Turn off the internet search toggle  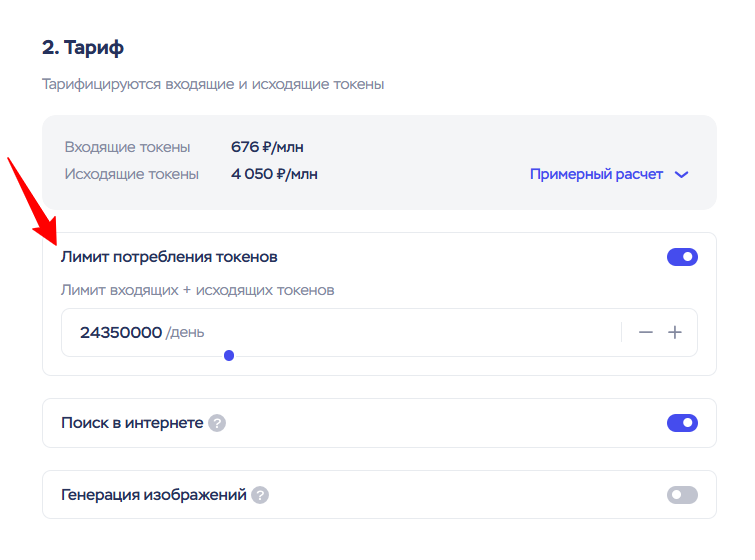[x=682, y=423]
